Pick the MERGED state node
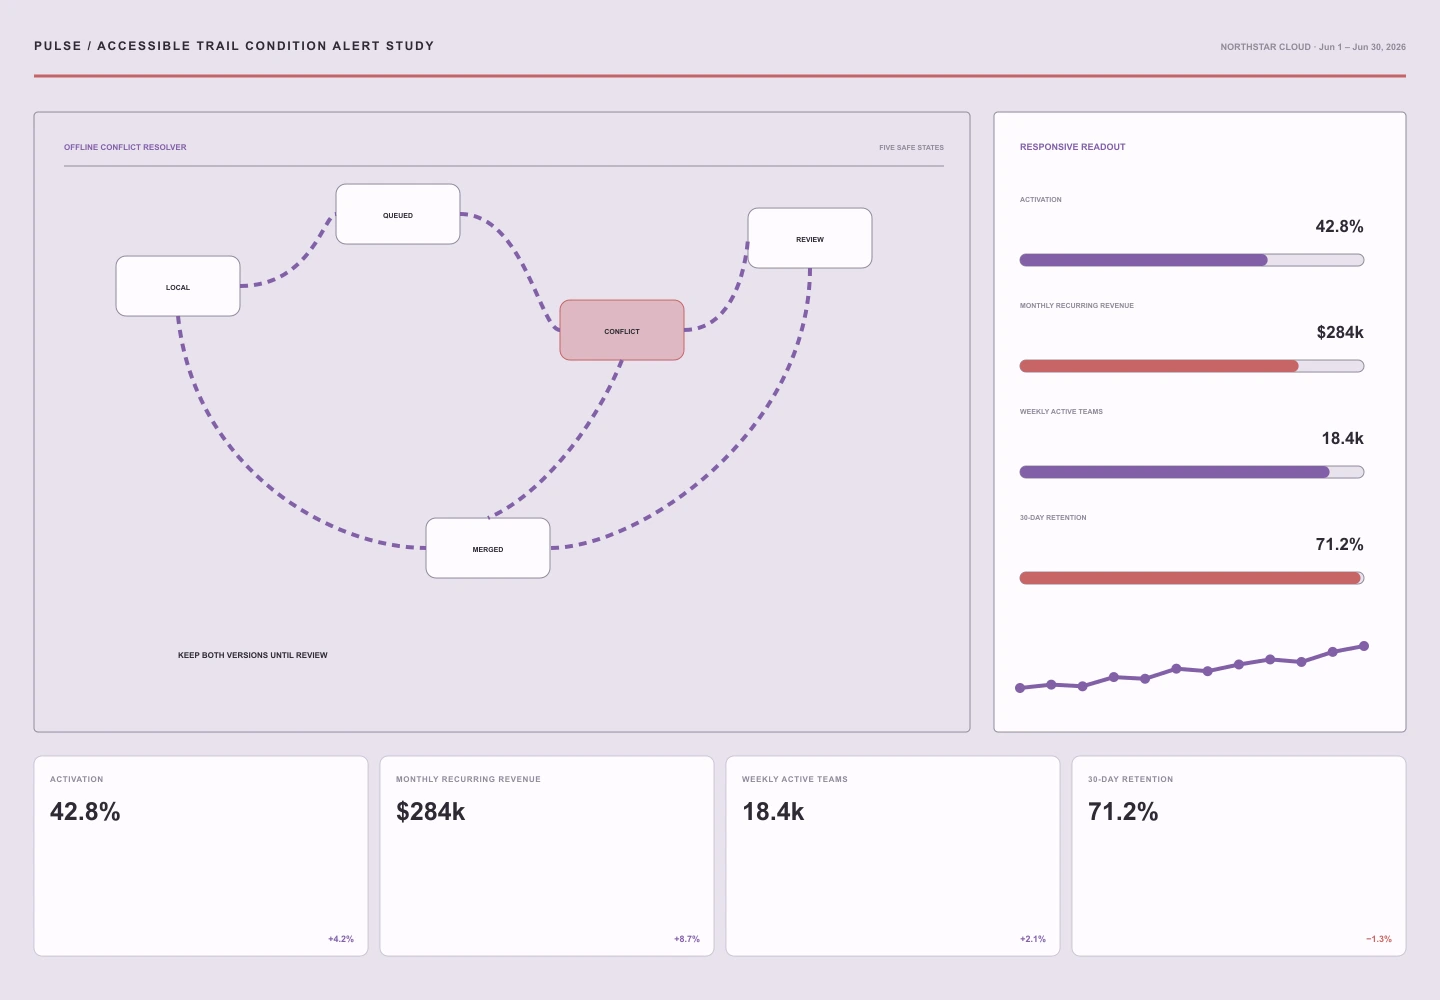The height and width of the screenshot is (1000, 1440). pos(488,548)
